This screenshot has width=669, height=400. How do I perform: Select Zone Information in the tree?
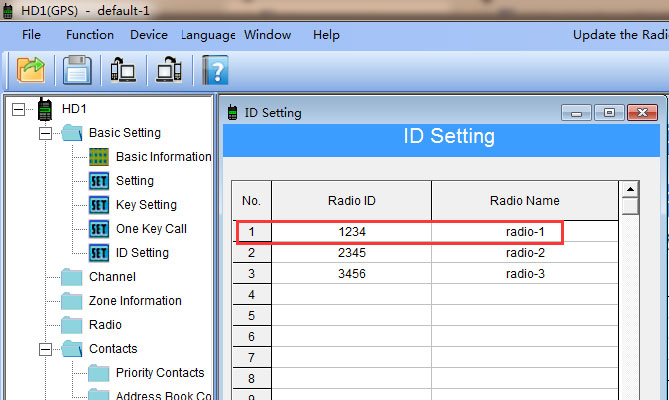pos(135,301)
